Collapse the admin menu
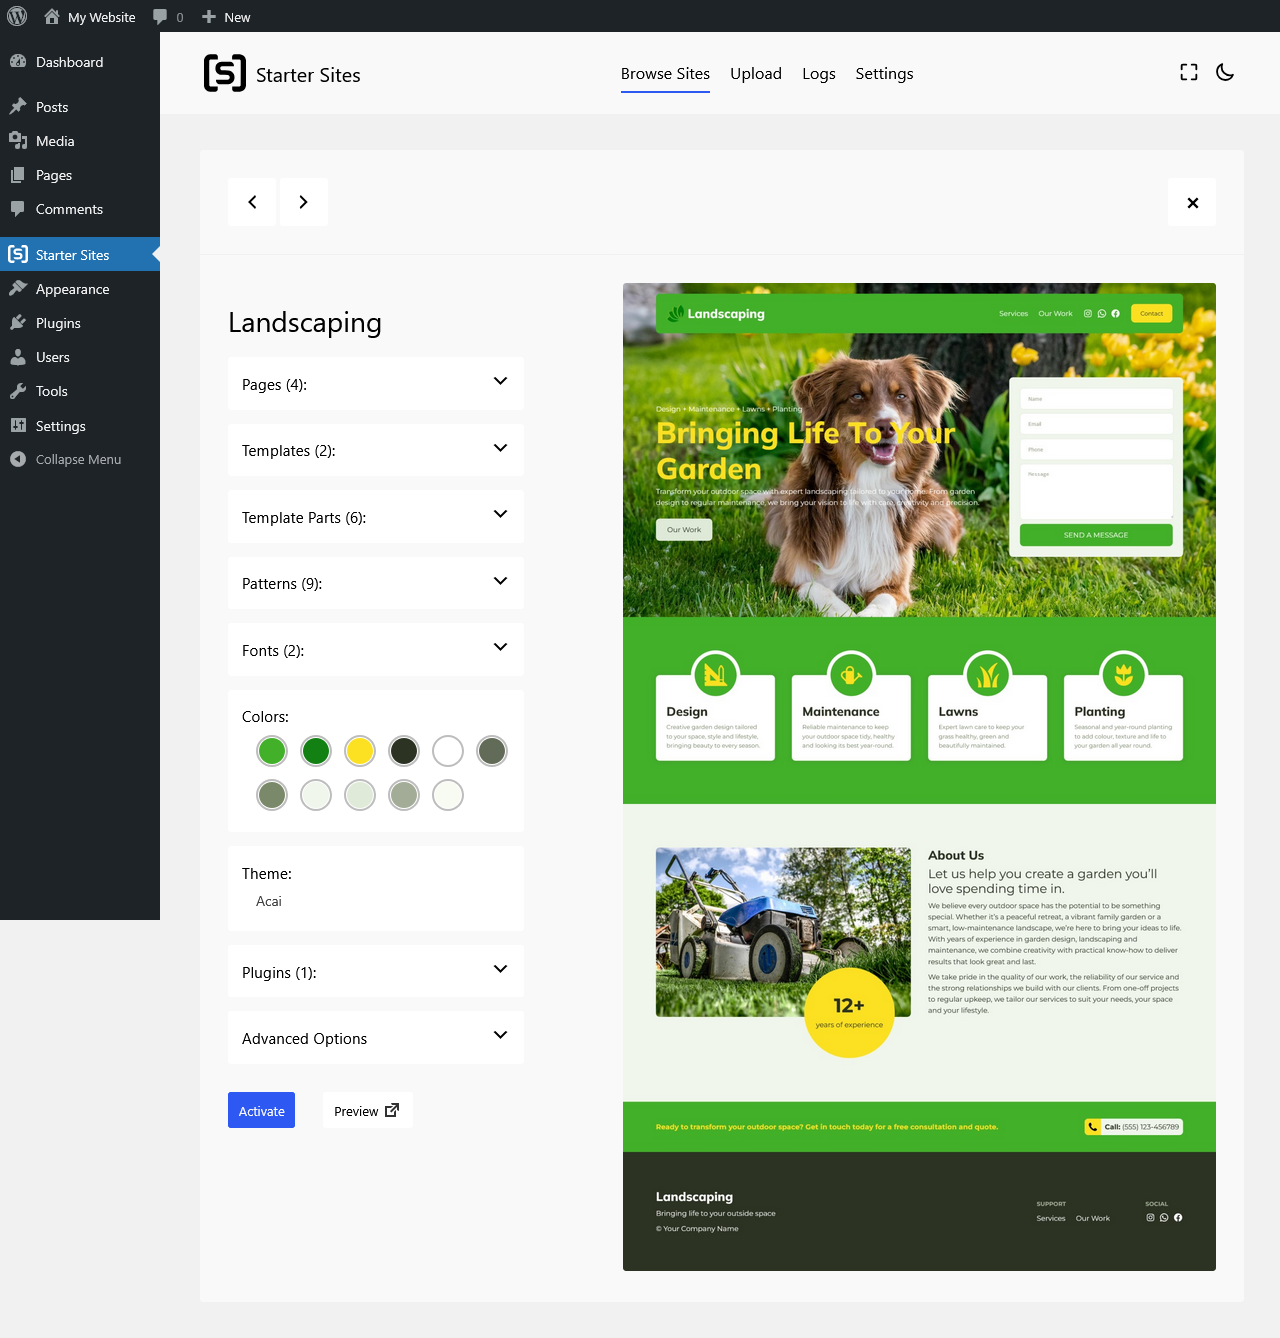Viewport: 1280px width, 1338px height. tap(80, 459)
